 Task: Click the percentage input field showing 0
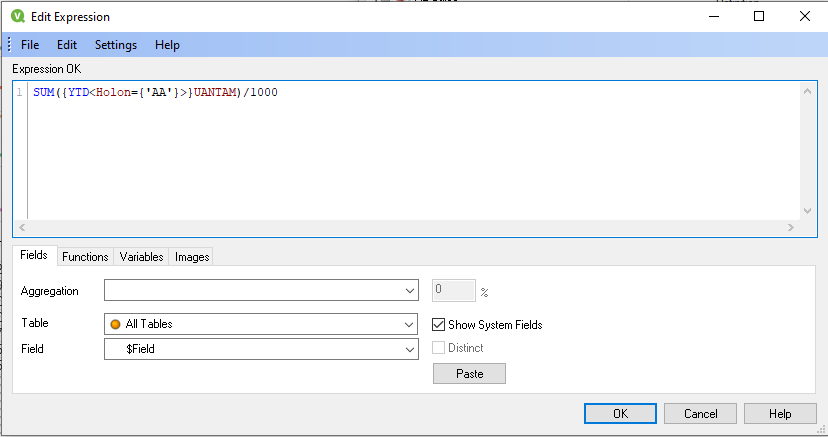point(454,291)
